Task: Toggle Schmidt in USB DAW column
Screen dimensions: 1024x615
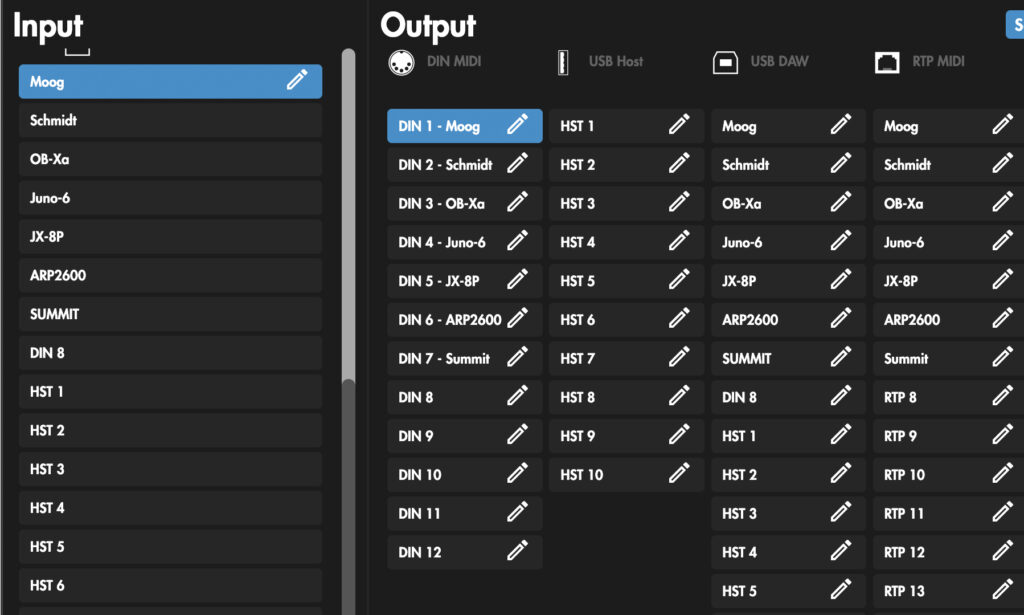Action: (x=788, y=165)
